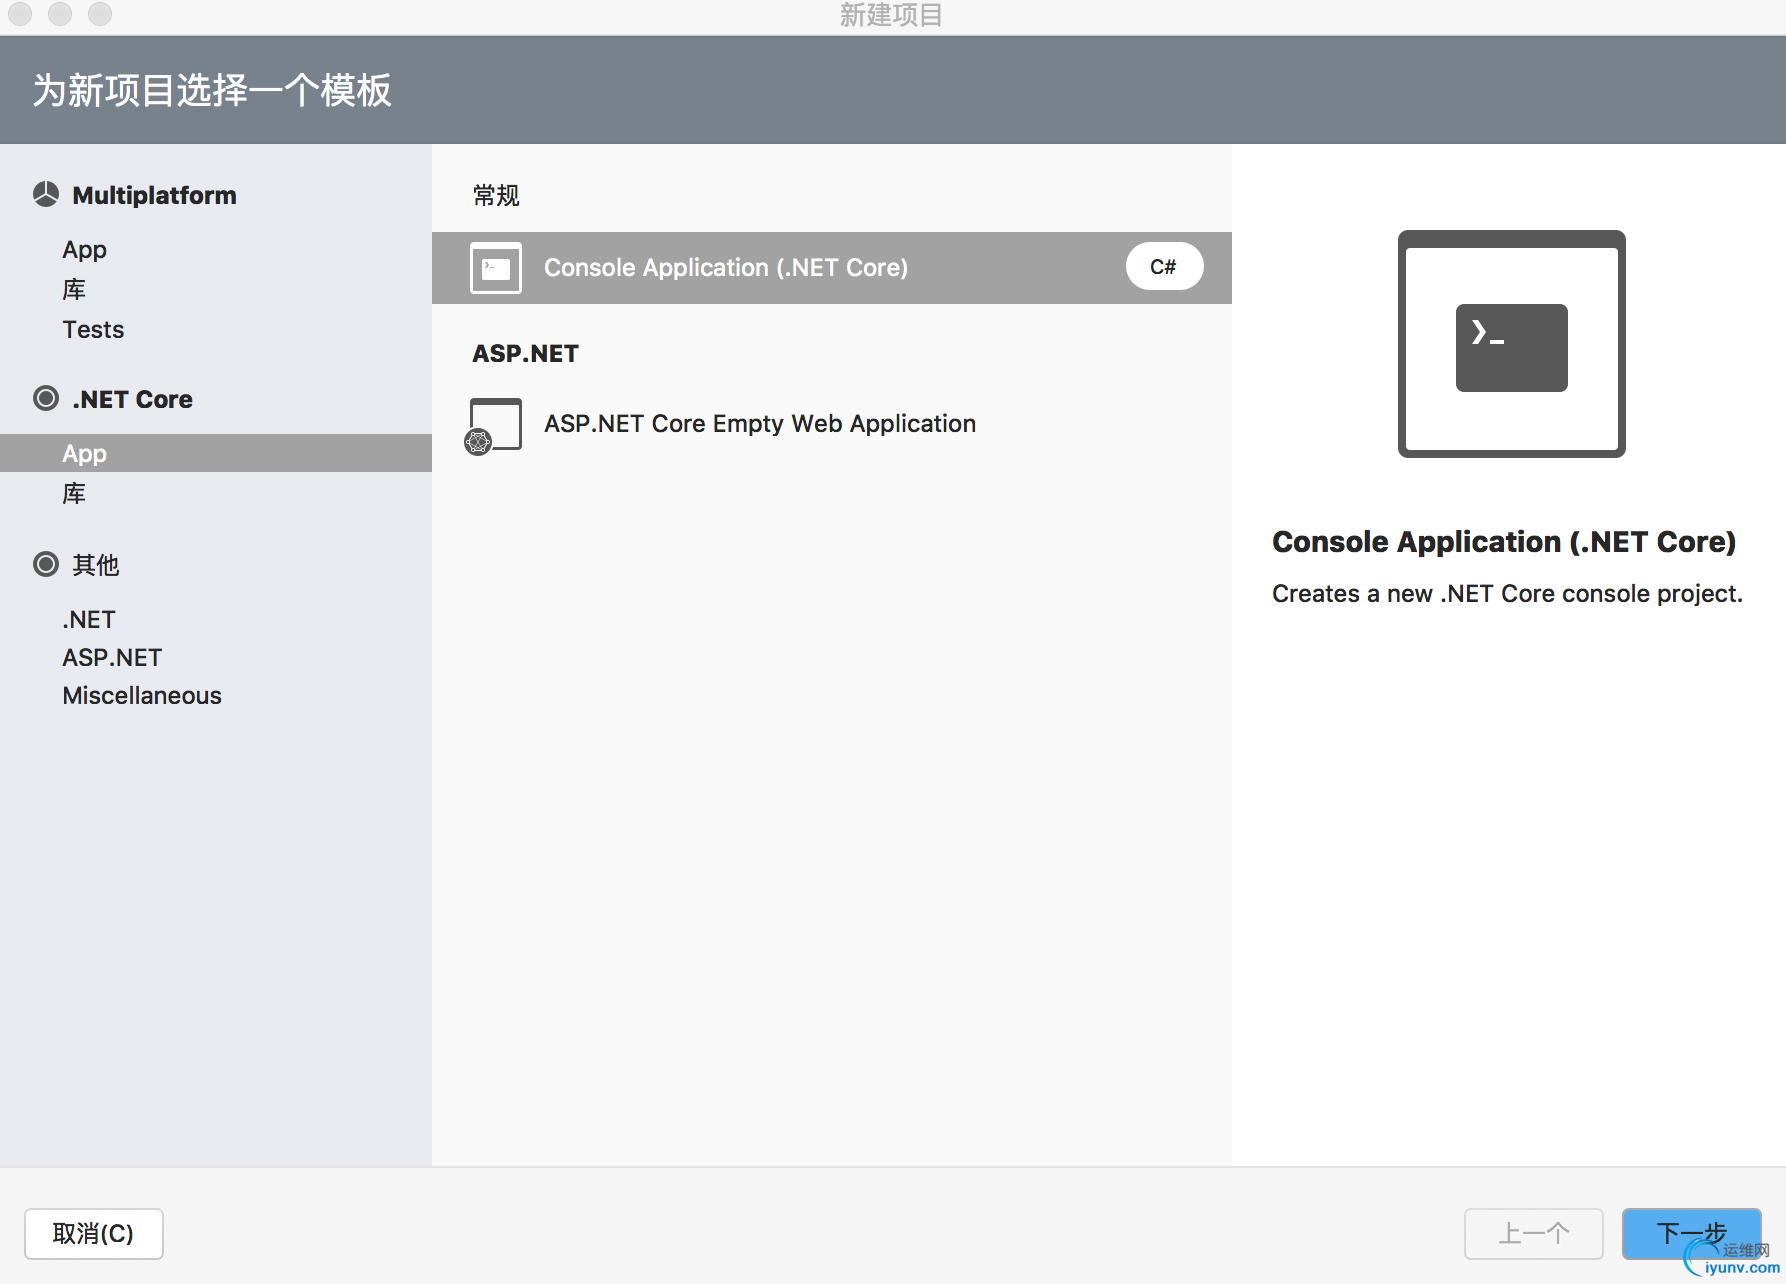Click the 其他 heading label

pos(96,565)
